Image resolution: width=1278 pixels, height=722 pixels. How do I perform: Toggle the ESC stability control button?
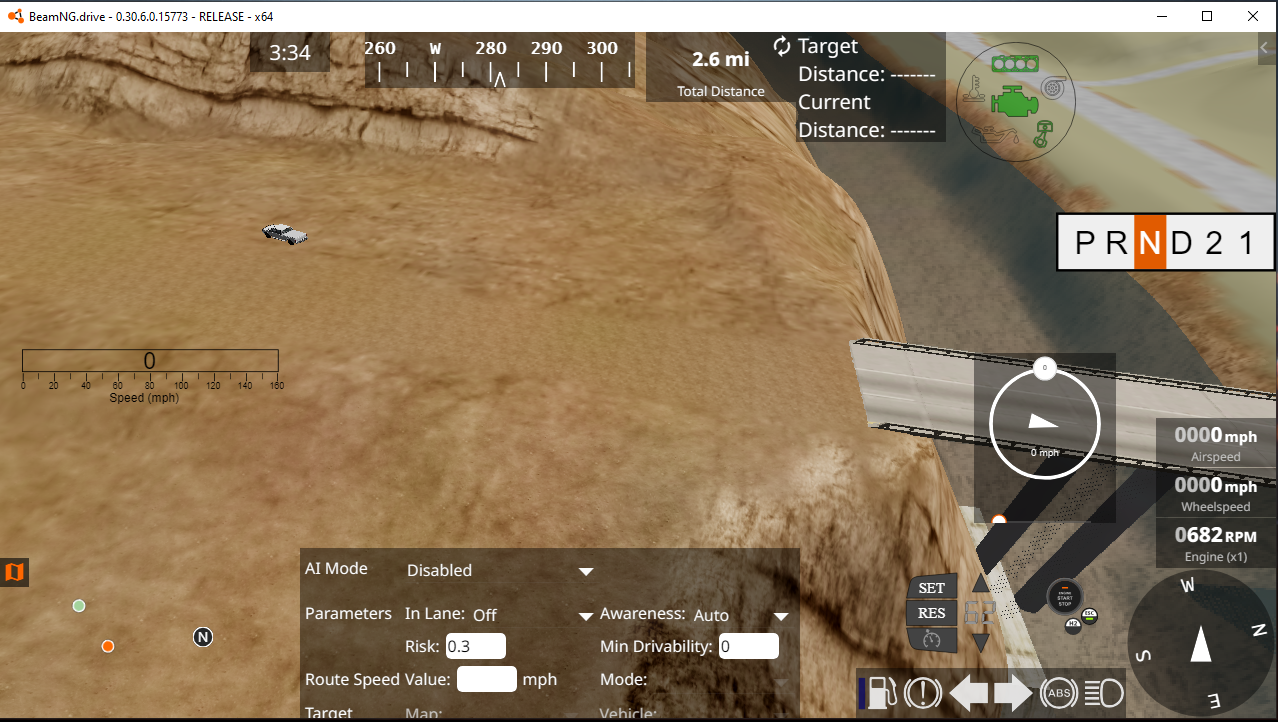pyautogui.click(x=1090, y=616)
